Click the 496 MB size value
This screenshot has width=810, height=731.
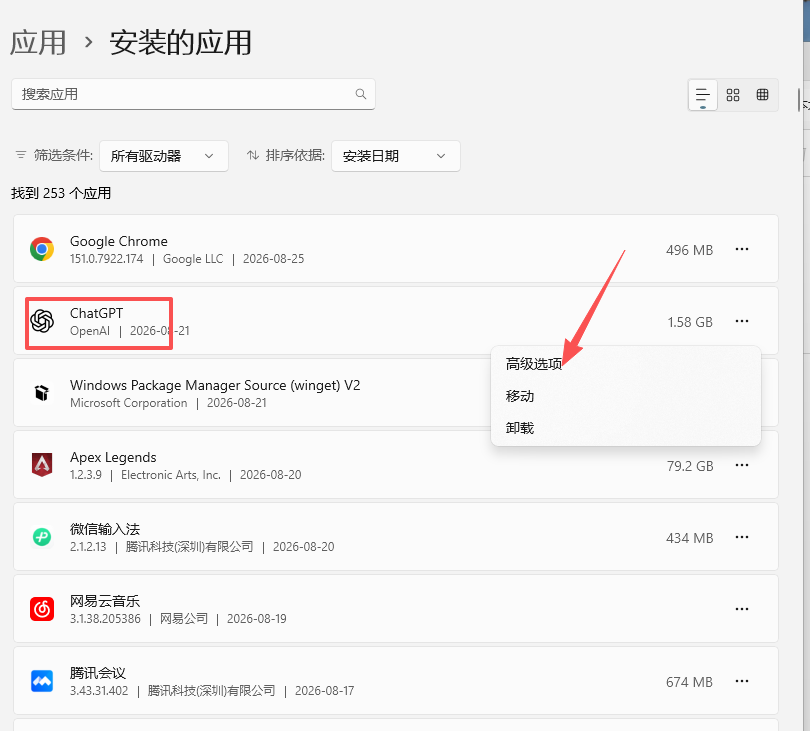pos(689,250)
